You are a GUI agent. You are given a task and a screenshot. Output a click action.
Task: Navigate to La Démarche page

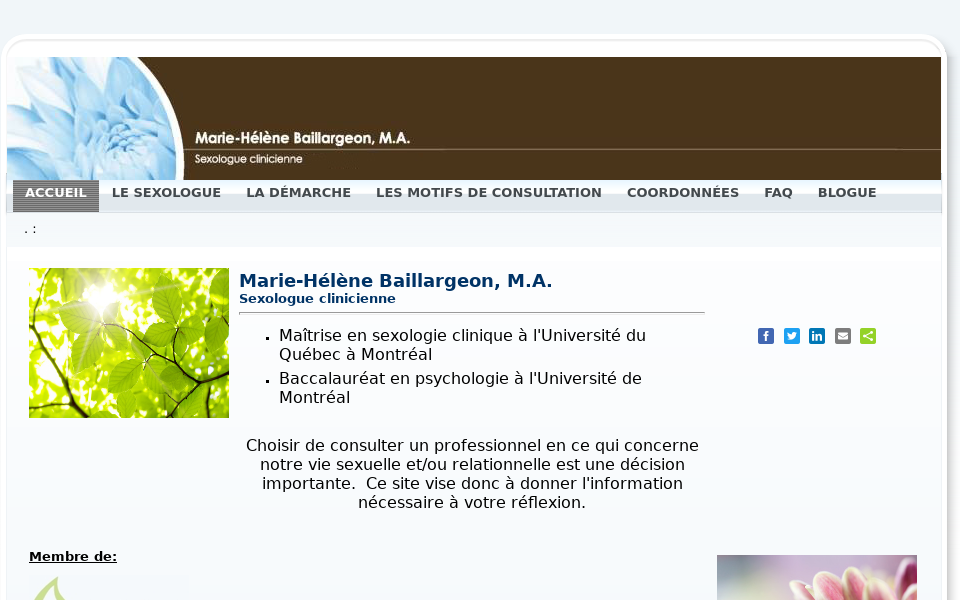298,193
